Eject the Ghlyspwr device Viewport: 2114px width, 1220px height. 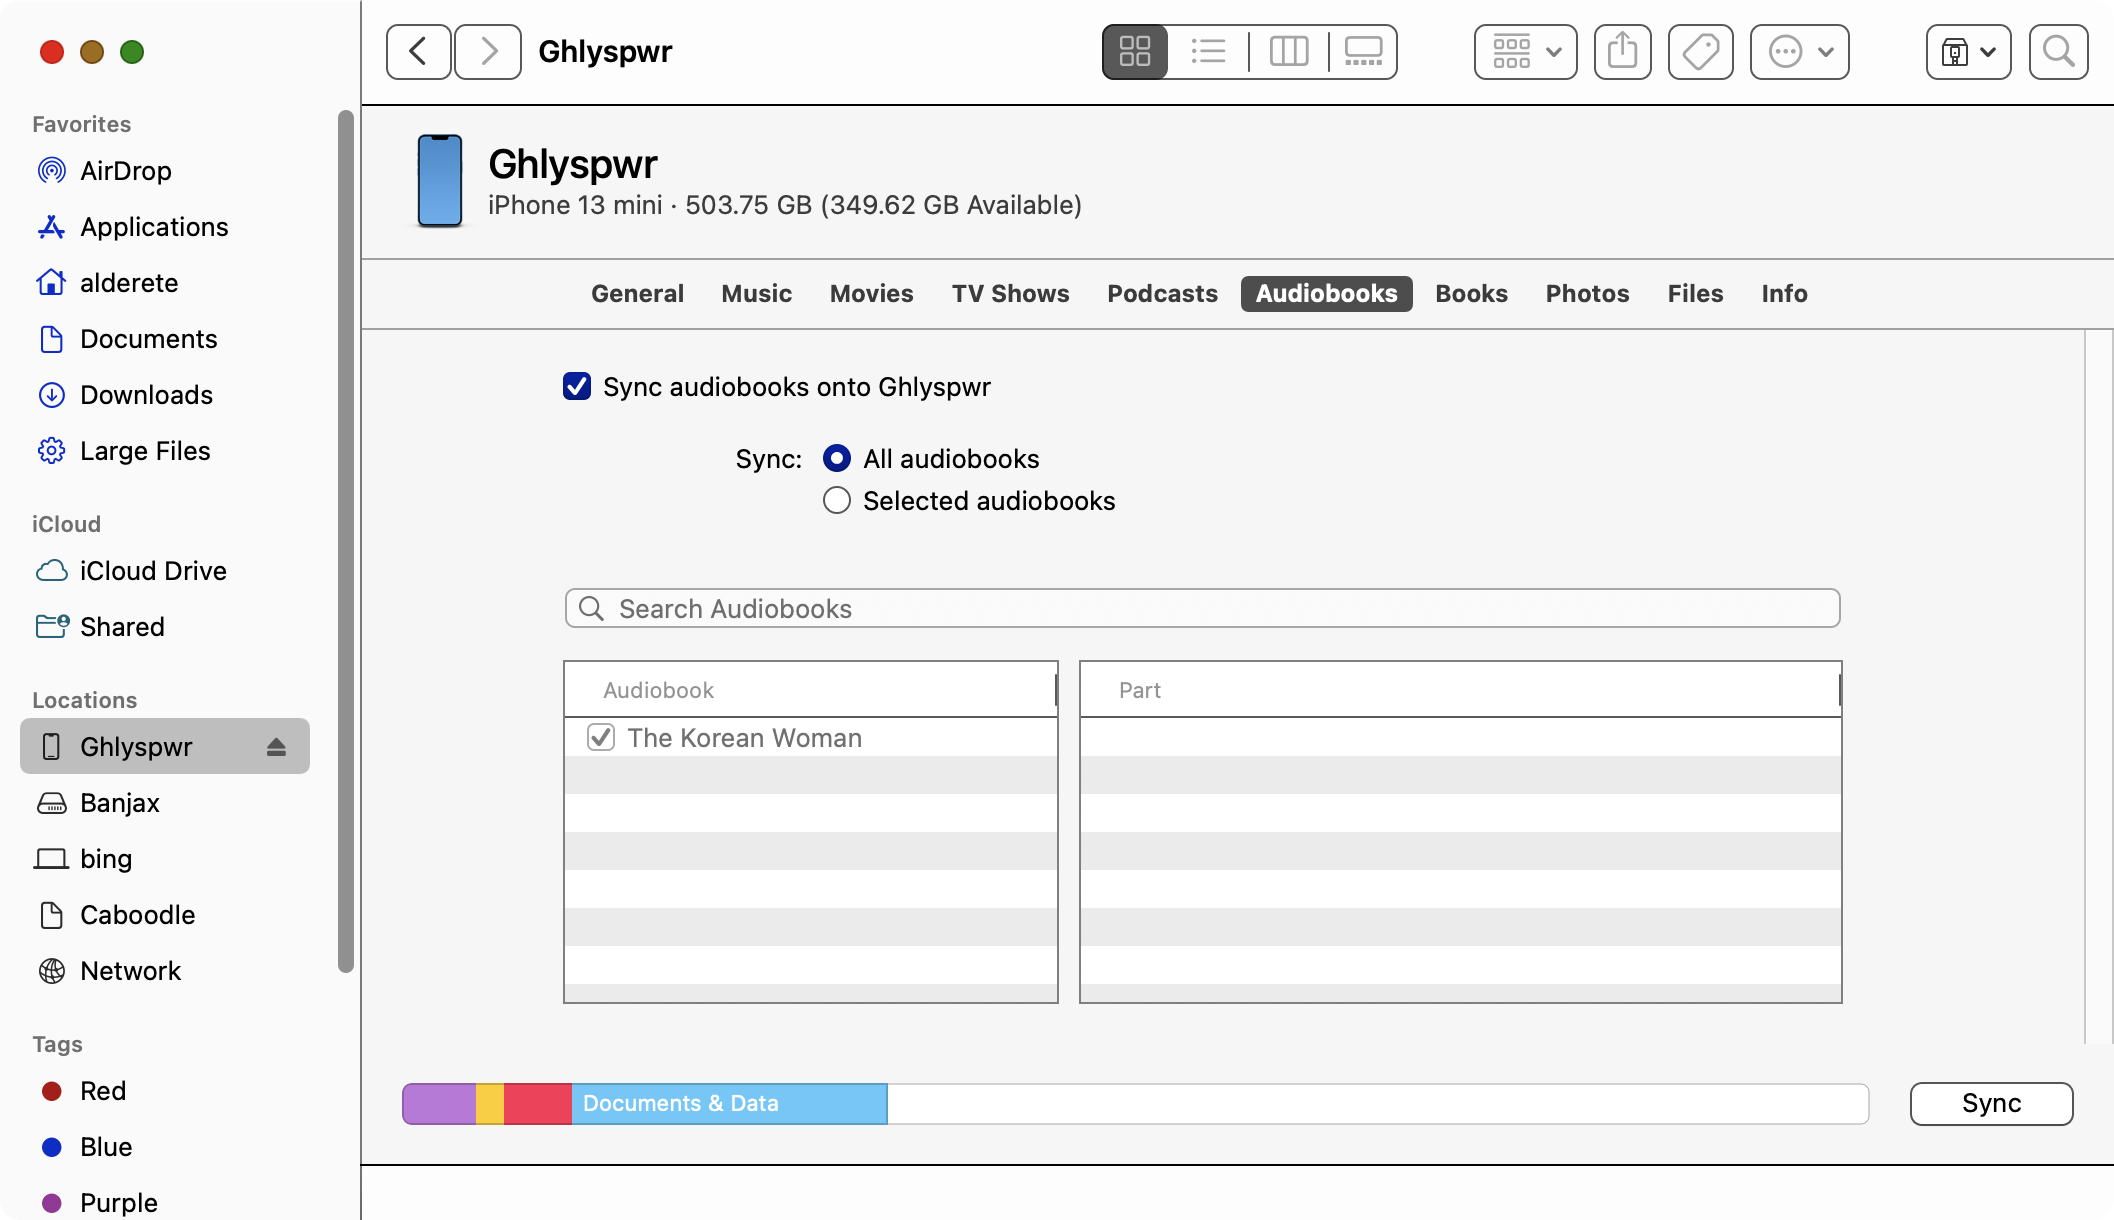pyautogui.click(x=276, y=747)
